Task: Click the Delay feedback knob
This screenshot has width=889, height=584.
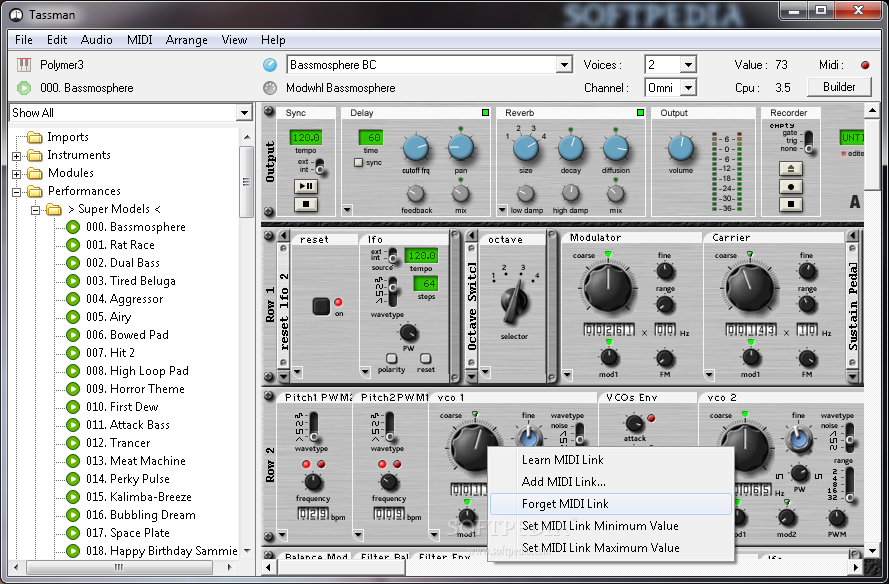Action: (416, 194)
